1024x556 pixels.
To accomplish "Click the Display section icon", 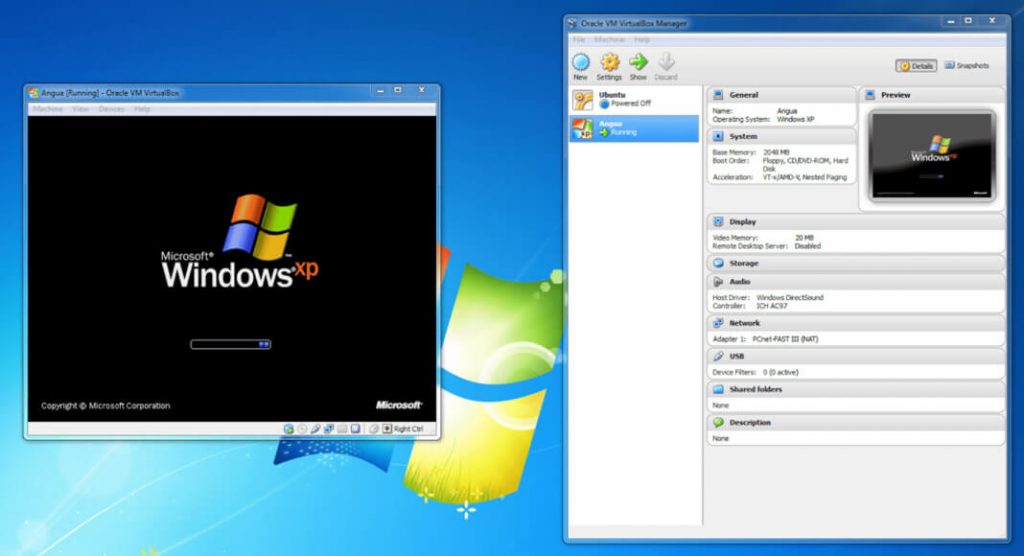I will tap(718, 222).
